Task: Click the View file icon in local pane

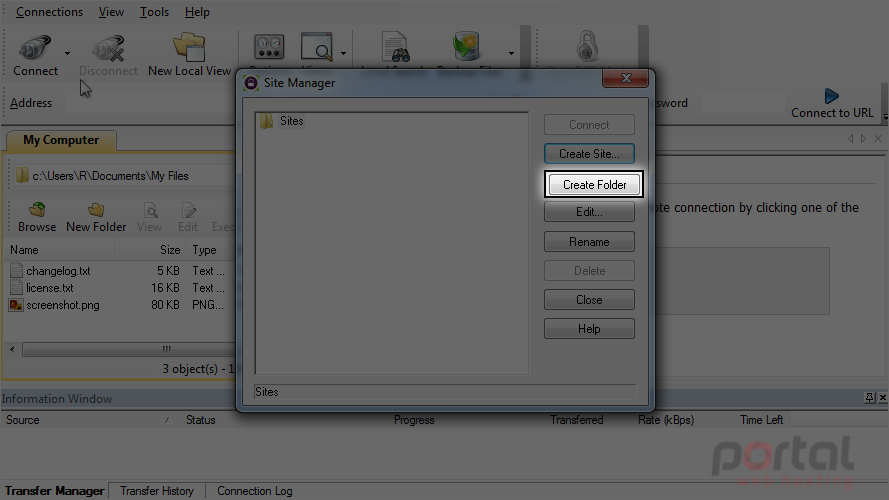Action: pyautogui.click(x=150, y=210)
